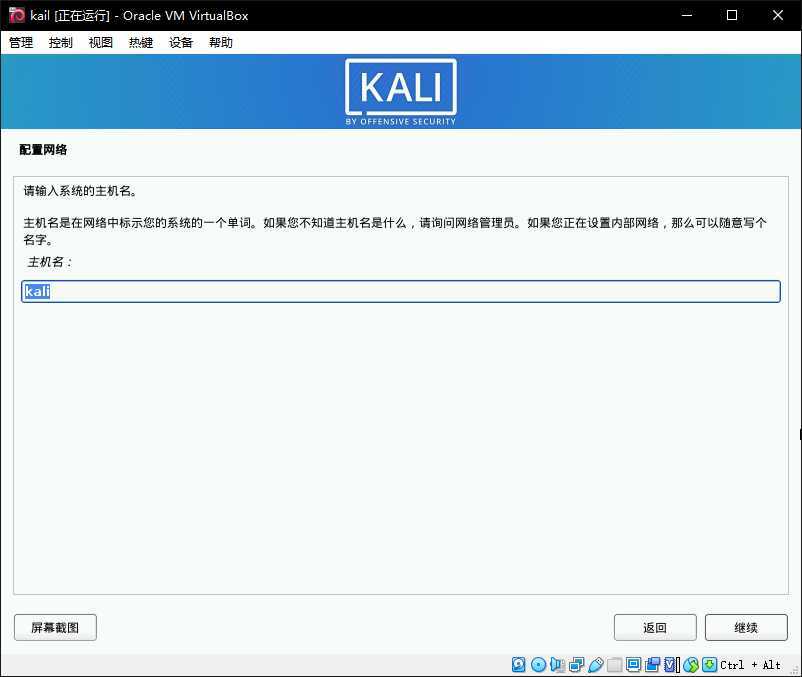
Task: Click the display settings status icon
Action: 633,665
